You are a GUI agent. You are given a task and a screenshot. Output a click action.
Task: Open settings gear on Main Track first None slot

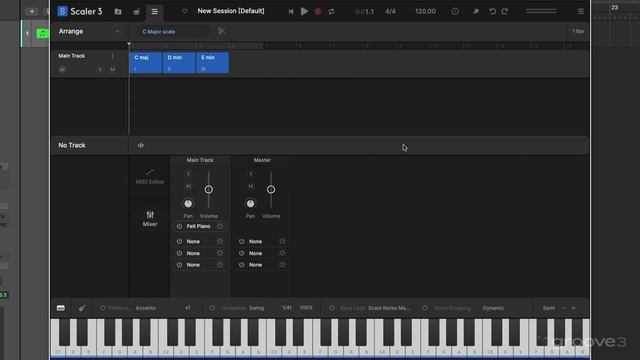point(220,242)
